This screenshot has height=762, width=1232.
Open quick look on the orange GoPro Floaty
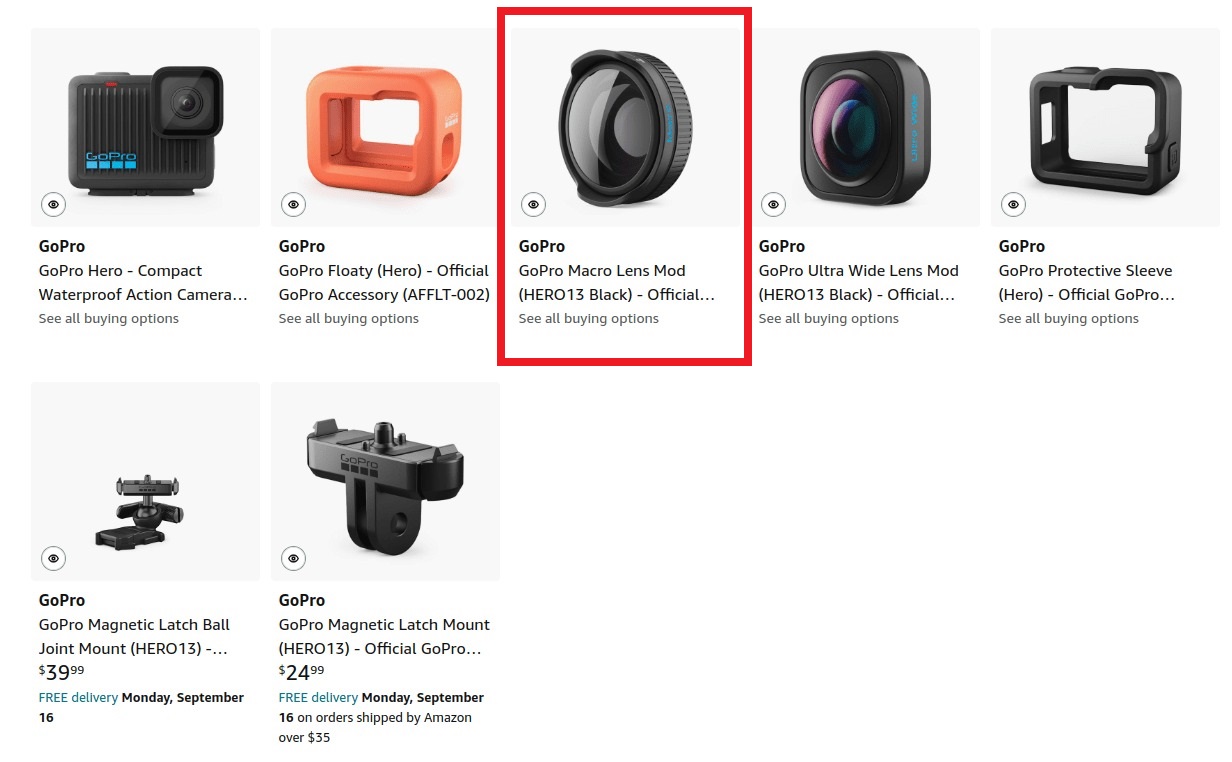coord(293,204)
